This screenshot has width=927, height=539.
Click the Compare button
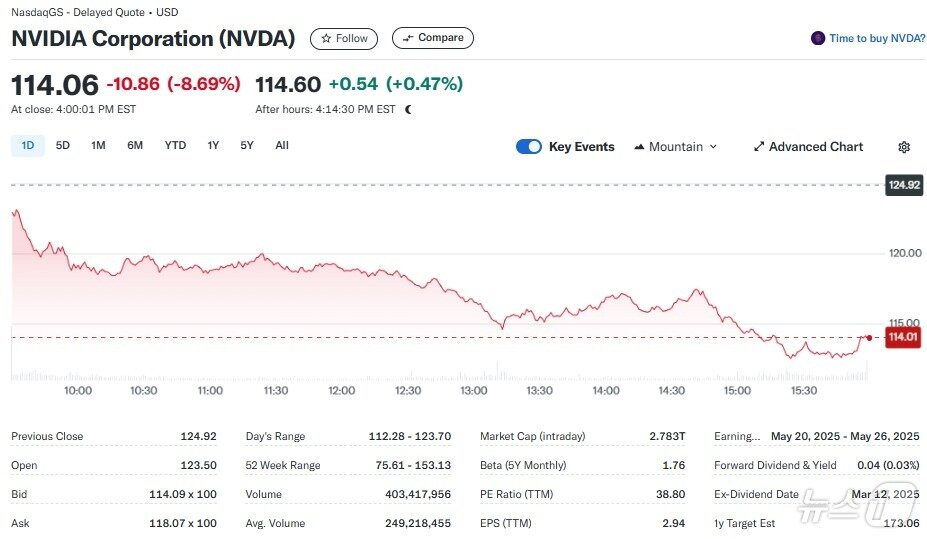point(433,39)
